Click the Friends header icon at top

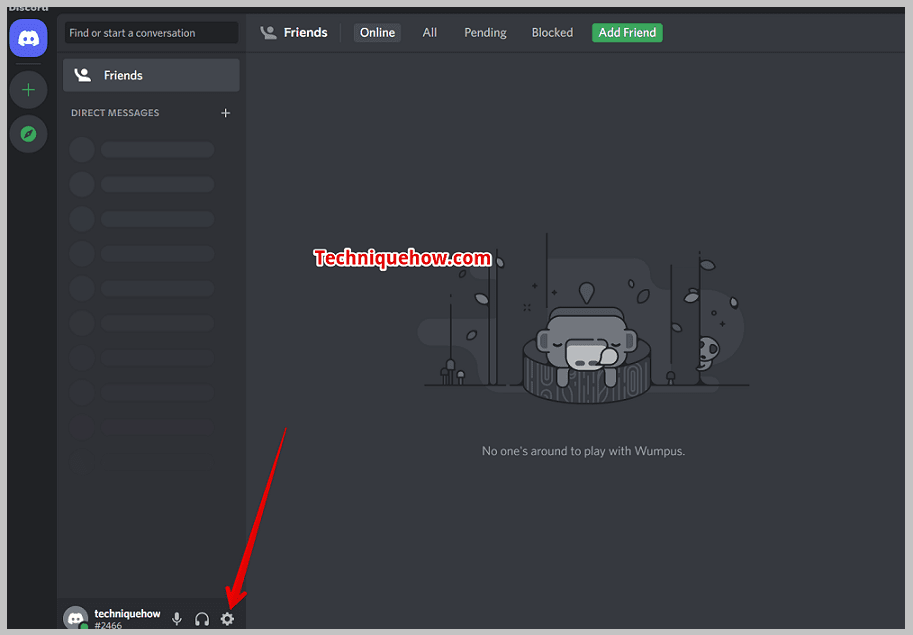click(x=268, y=33)
